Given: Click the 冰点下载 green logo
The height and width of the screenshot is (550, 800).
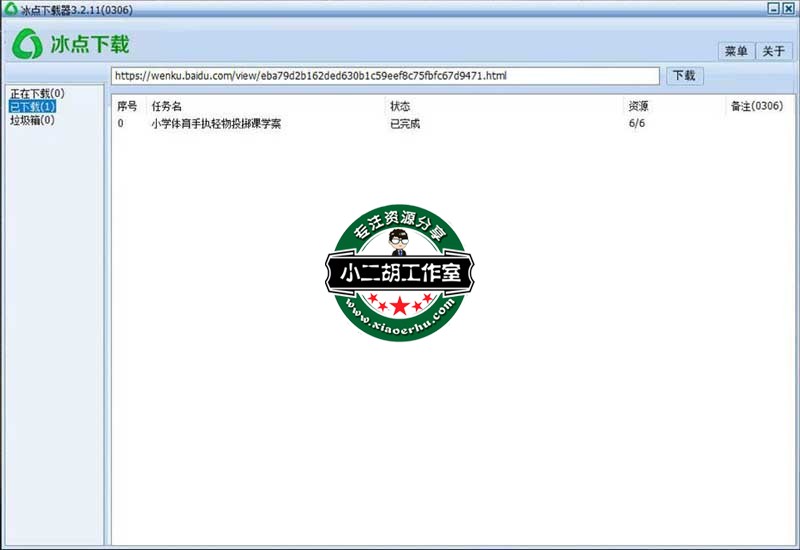Looking at the screenshot, I should pyautogui.click(x=71, y=45).
